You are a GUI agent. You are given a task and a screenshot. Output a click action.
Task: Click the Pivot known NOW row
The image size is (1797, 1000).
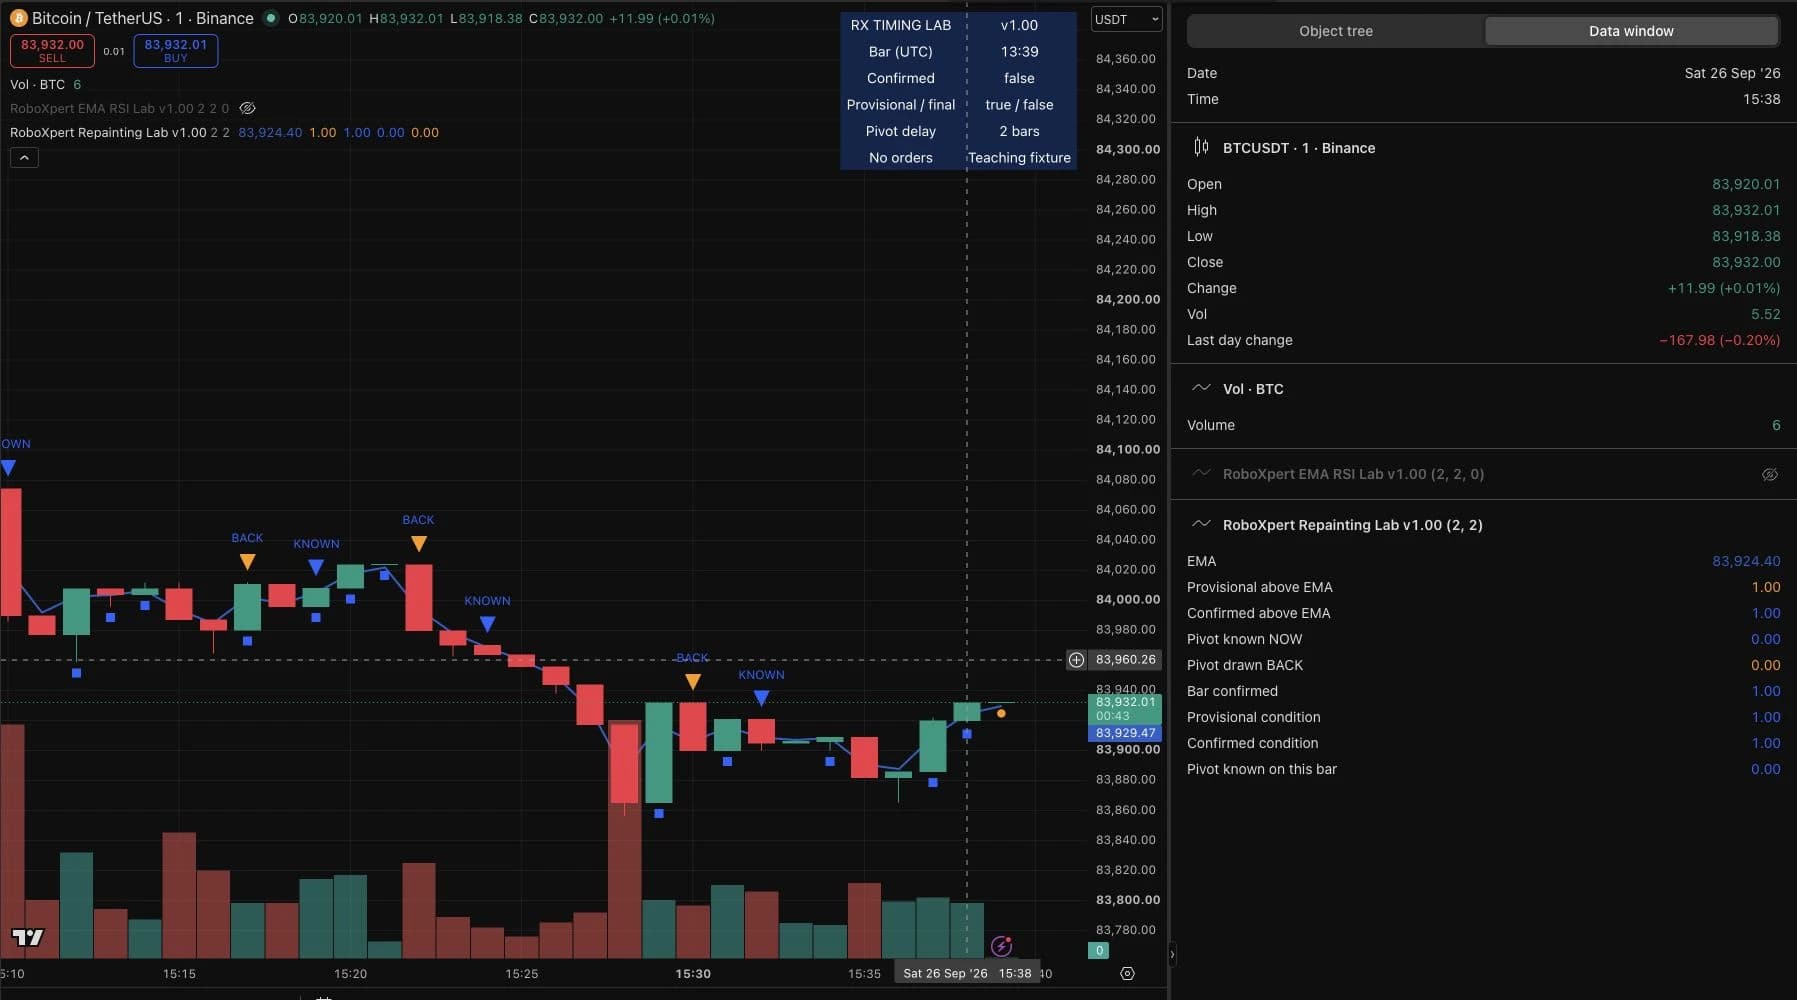click(1483, 639)
